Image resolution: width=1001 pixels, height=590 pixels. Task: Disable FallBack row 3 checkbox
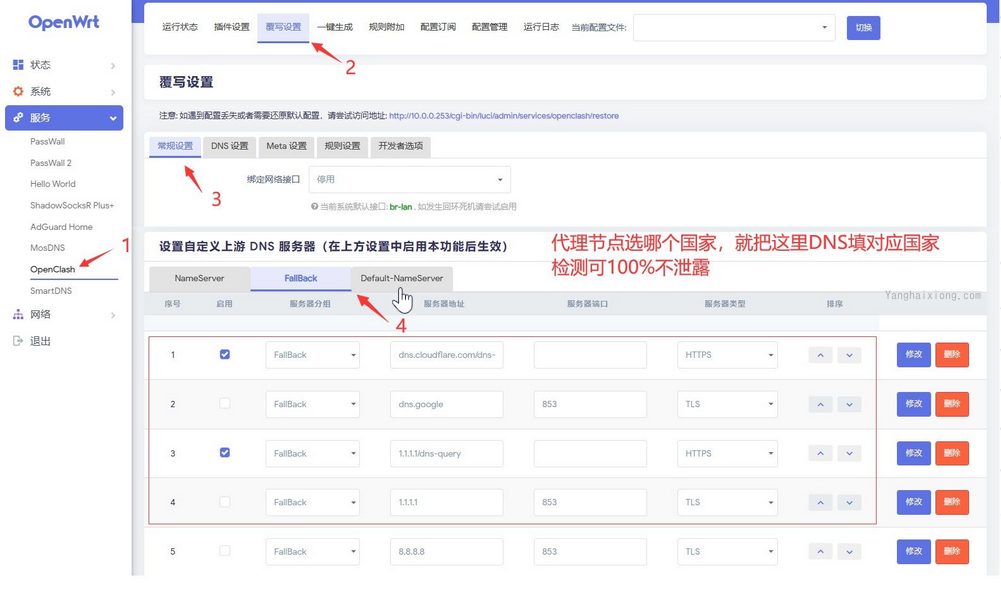(225, 453)
